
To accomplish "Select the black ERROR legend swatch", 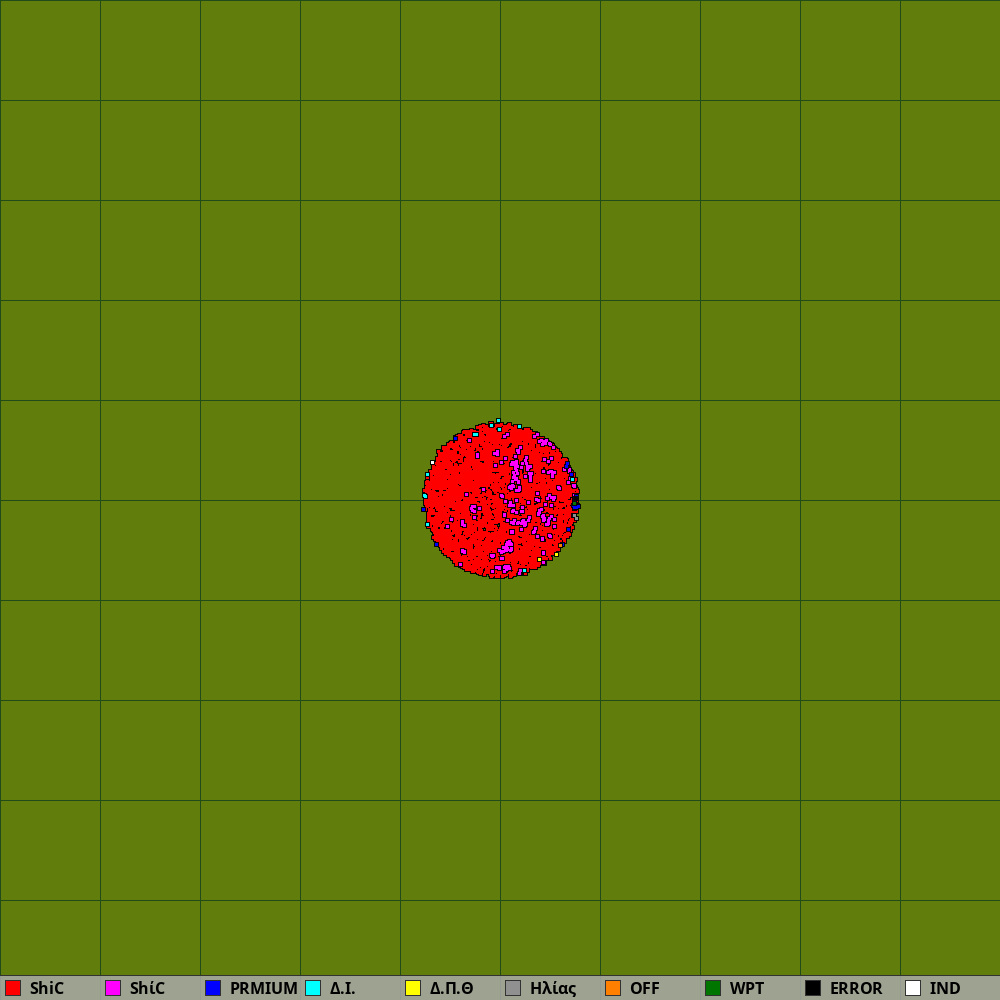I will 813,988.
